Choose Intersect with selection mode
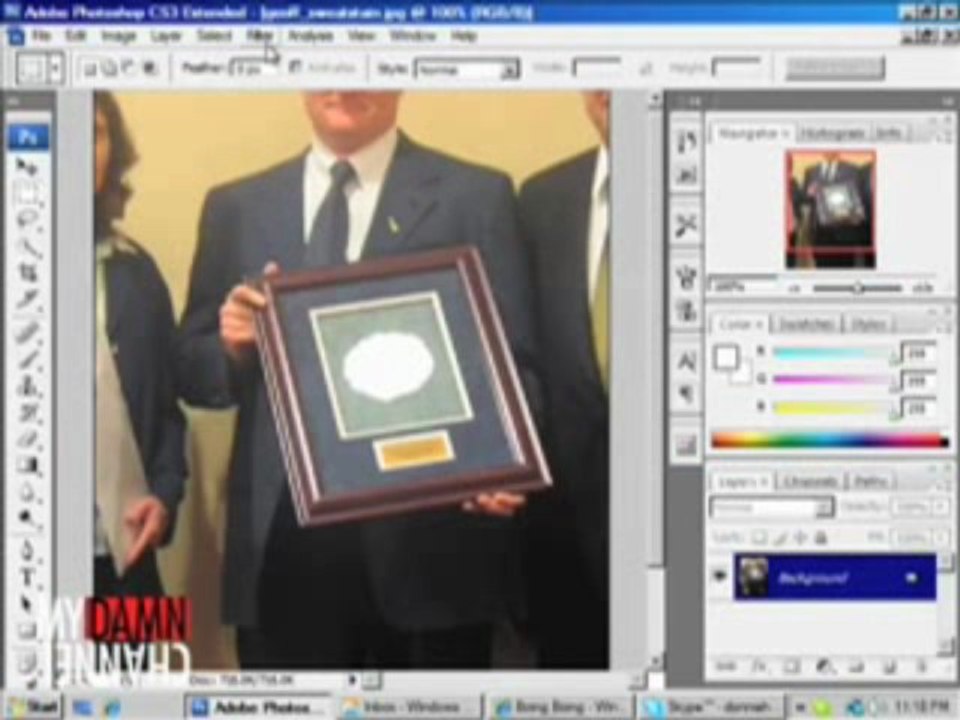 (x=149, y=69)
